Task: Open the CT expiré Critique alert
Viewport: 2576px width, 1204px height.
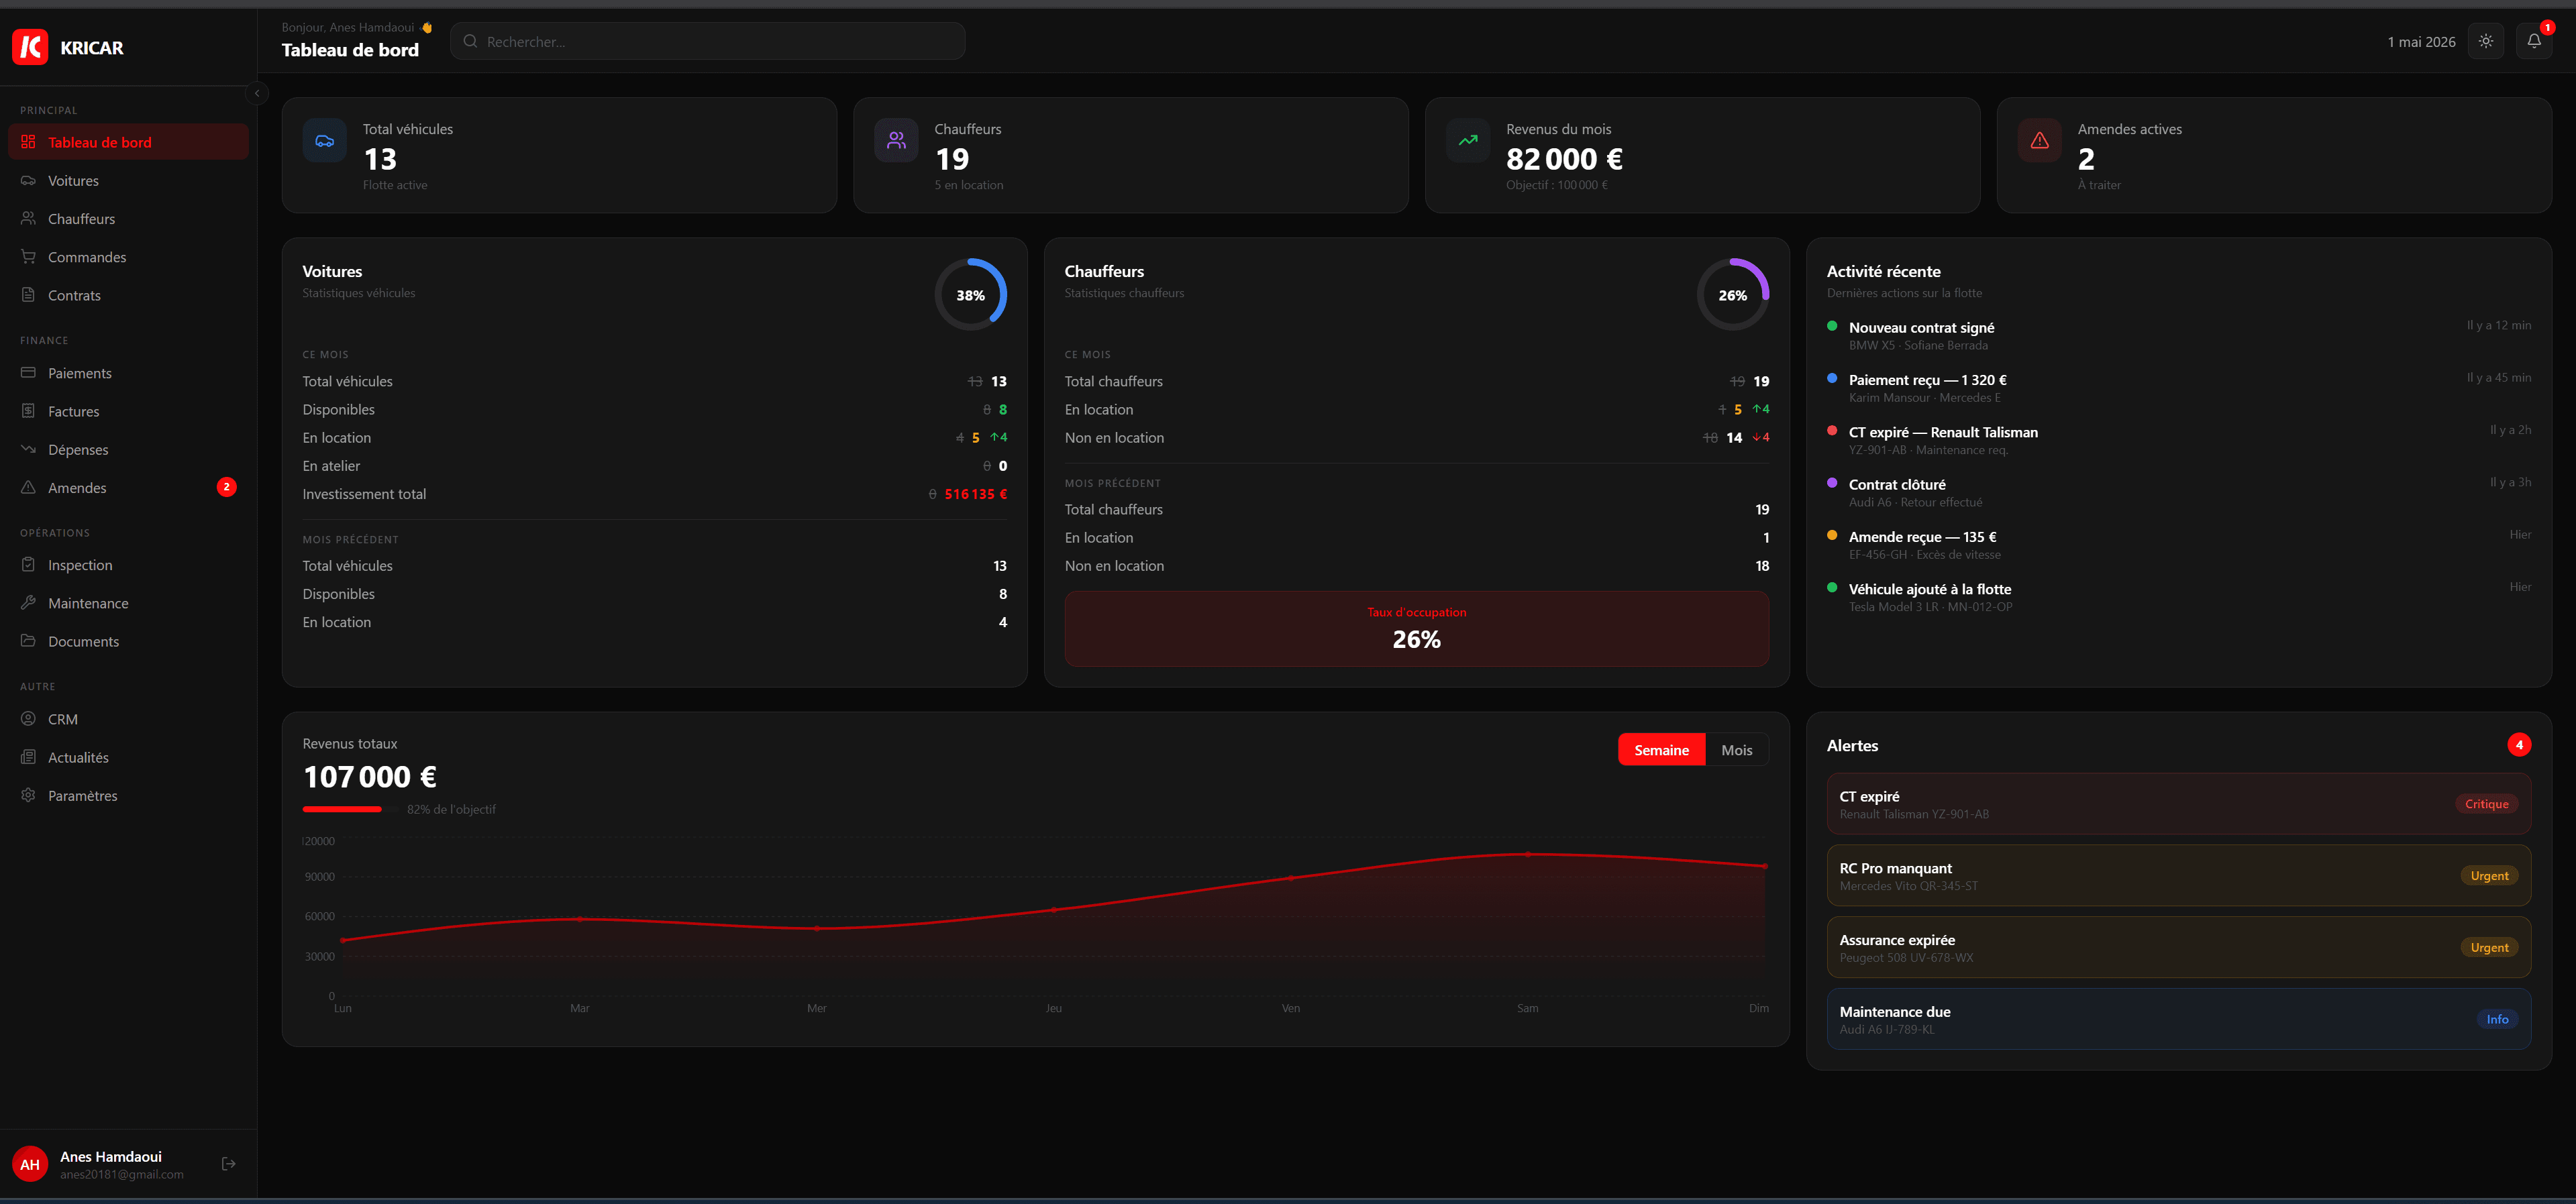Action: coord(2178,804)
